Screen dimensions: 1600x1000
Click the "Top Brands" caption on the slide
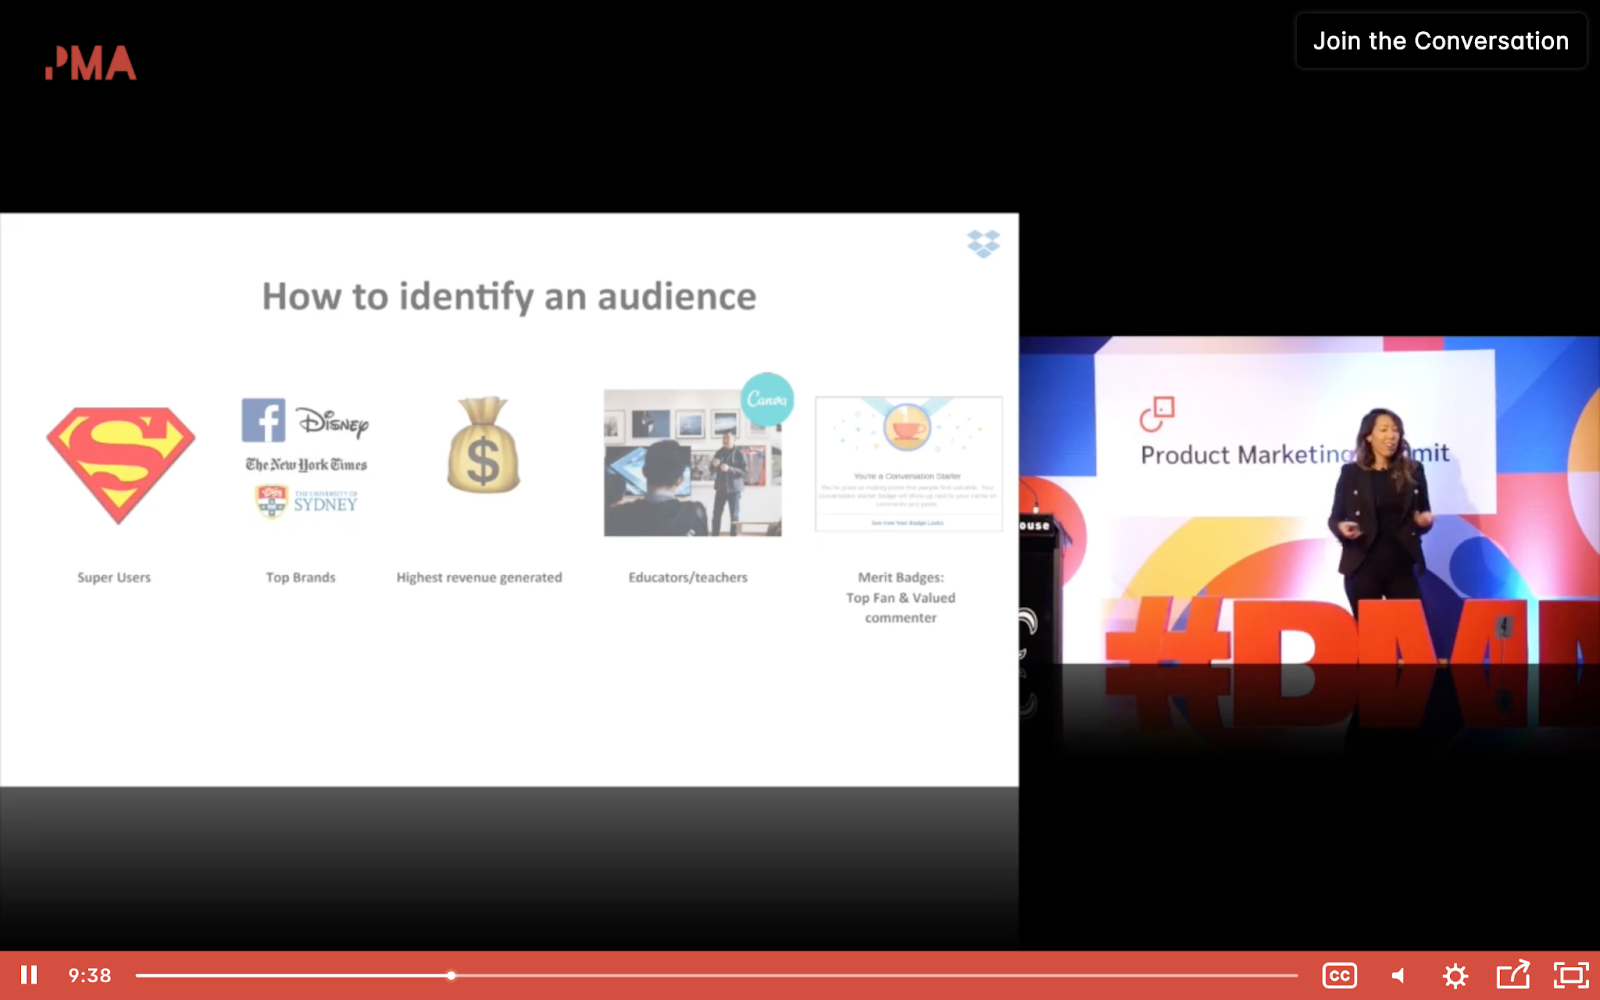coord(301,578)
